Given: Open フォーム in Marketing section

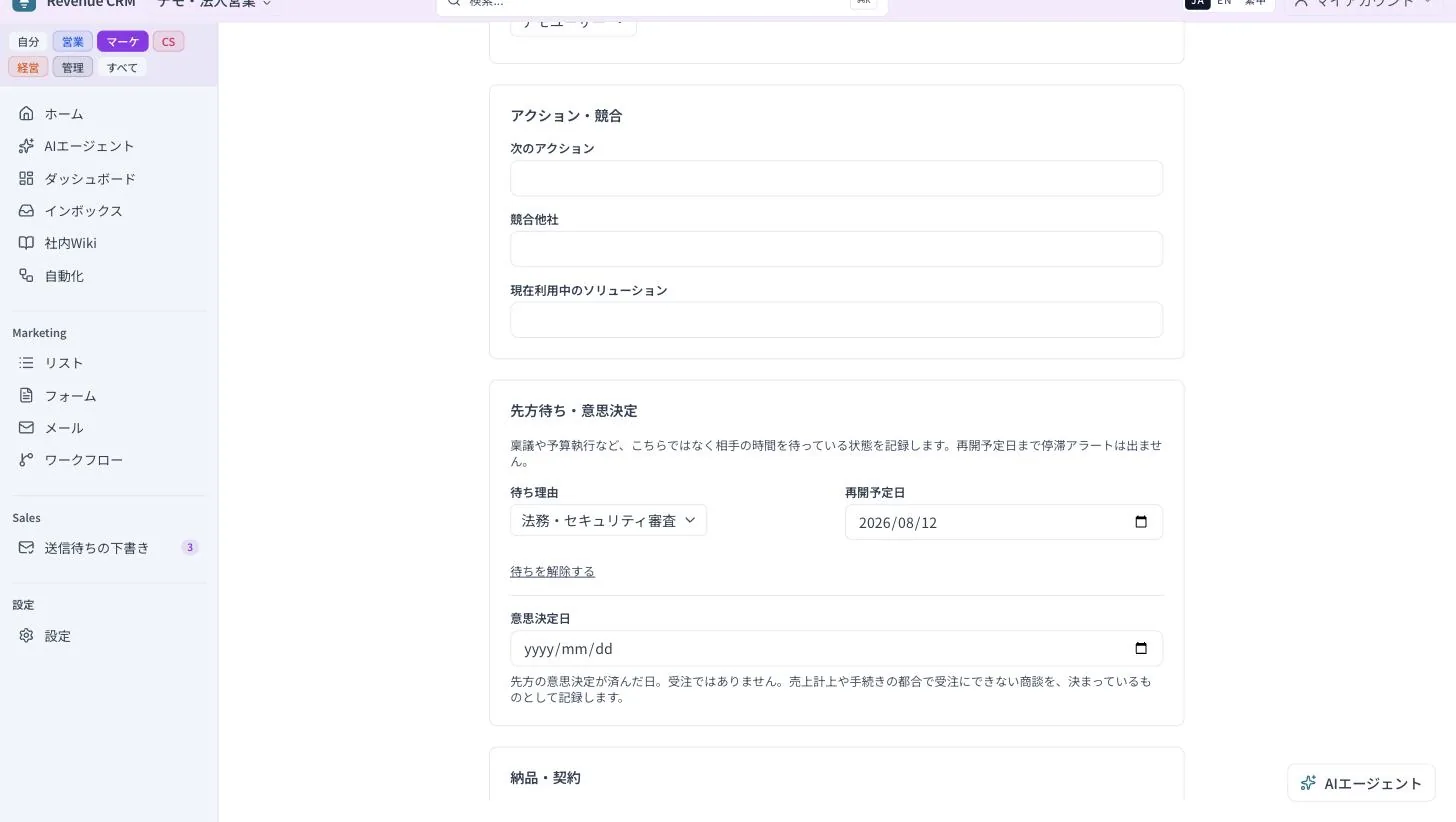Looking at the screenshot, I should 108,395.
